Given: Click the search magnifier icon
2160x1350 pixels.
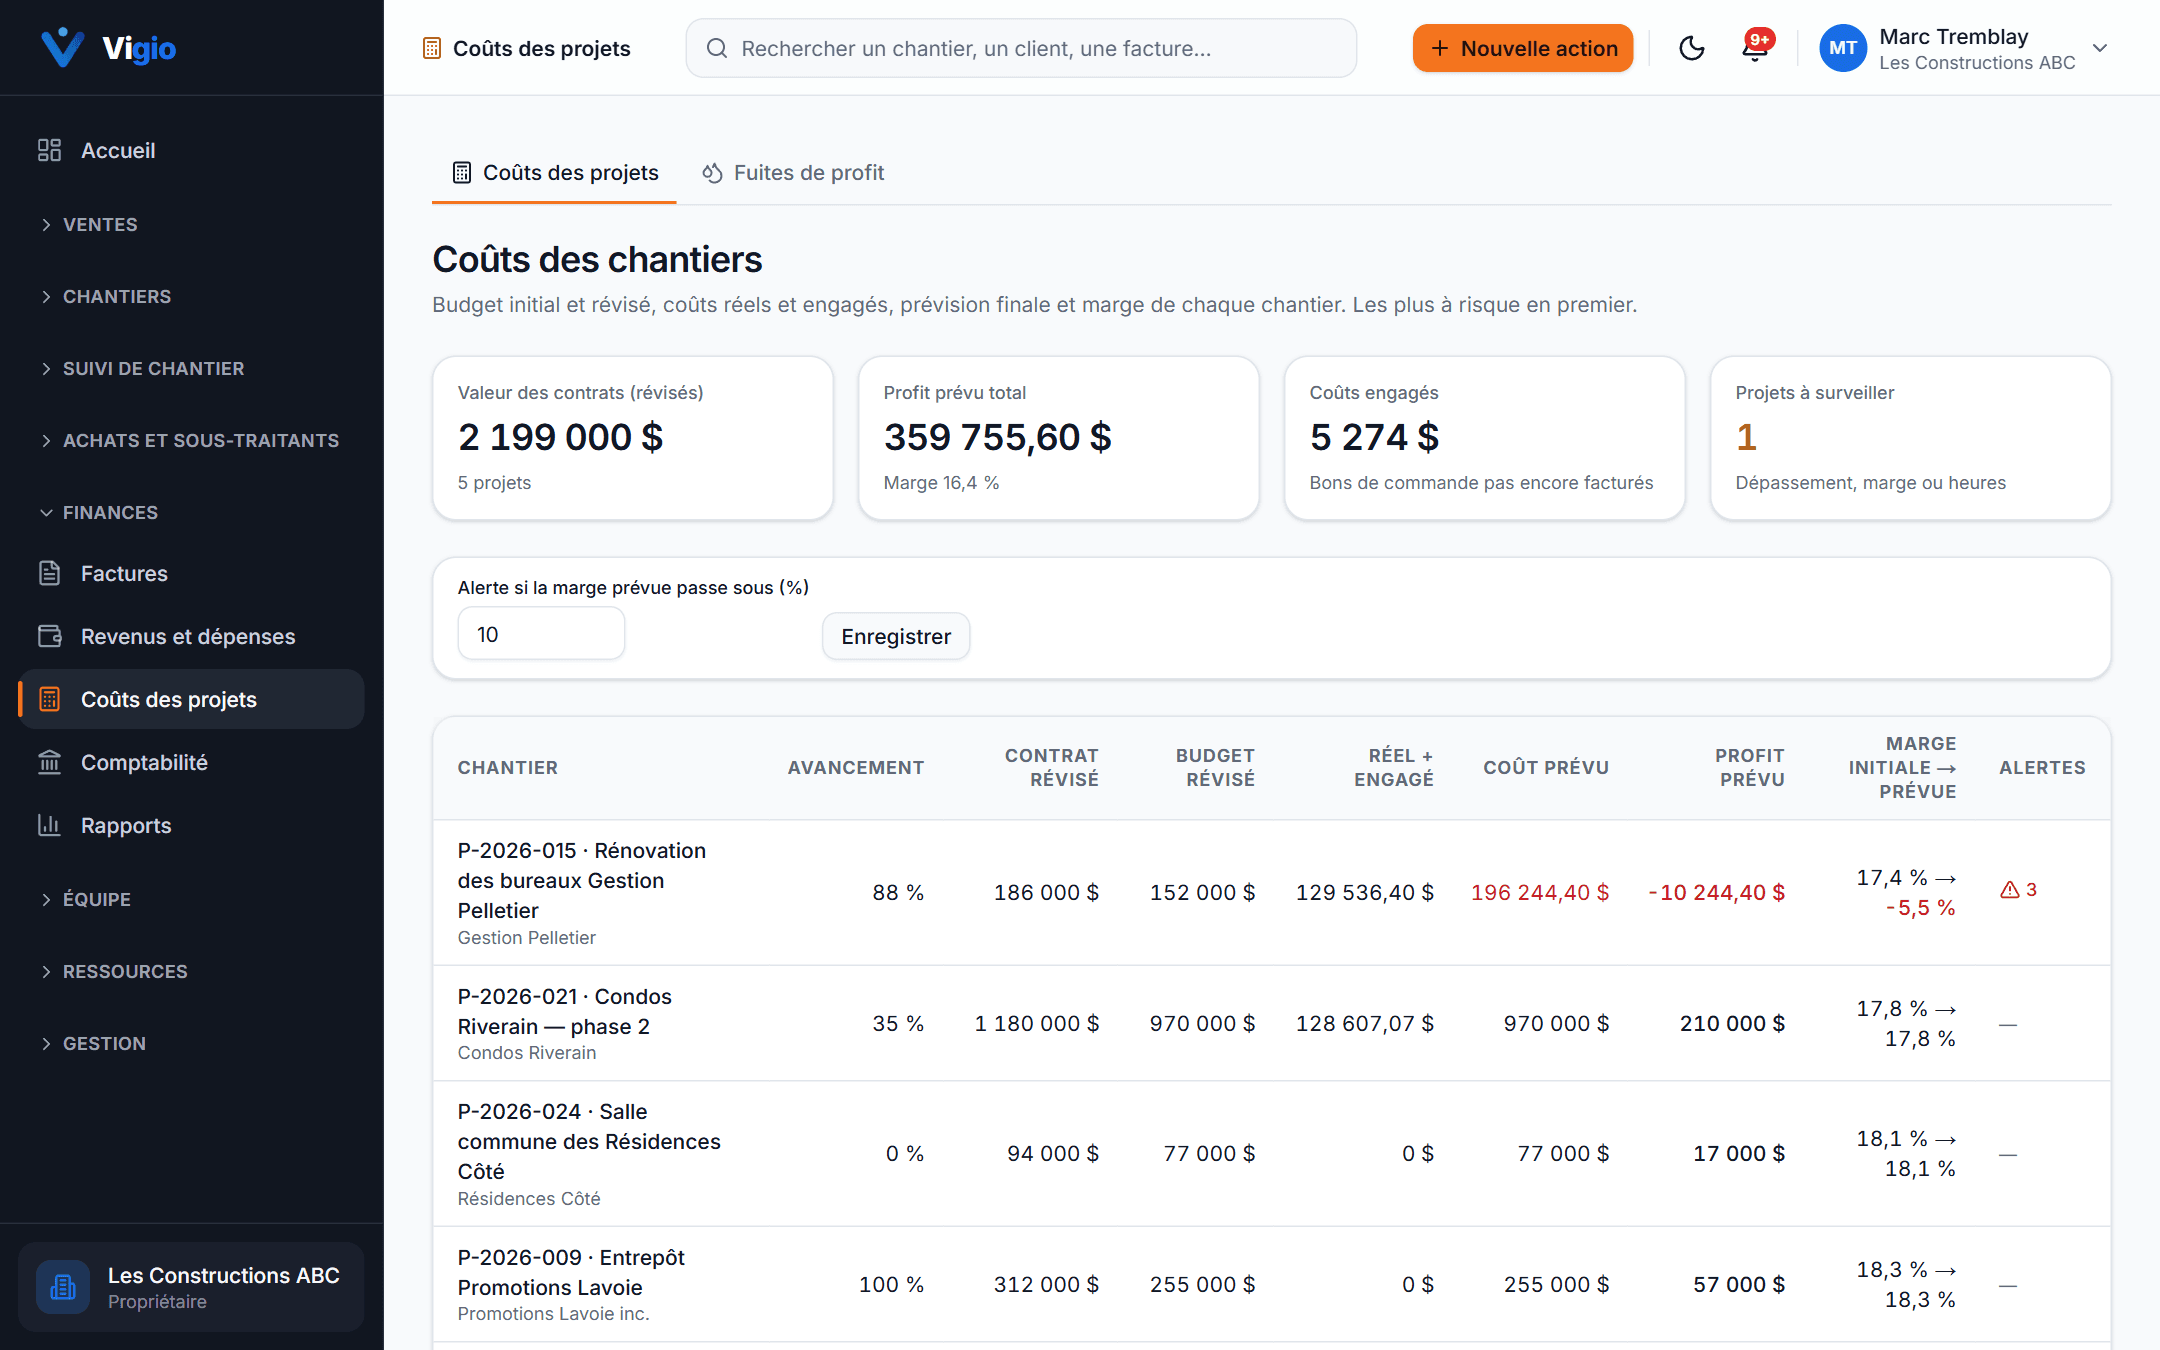Looking at the screenshot, I should [717, 48].
